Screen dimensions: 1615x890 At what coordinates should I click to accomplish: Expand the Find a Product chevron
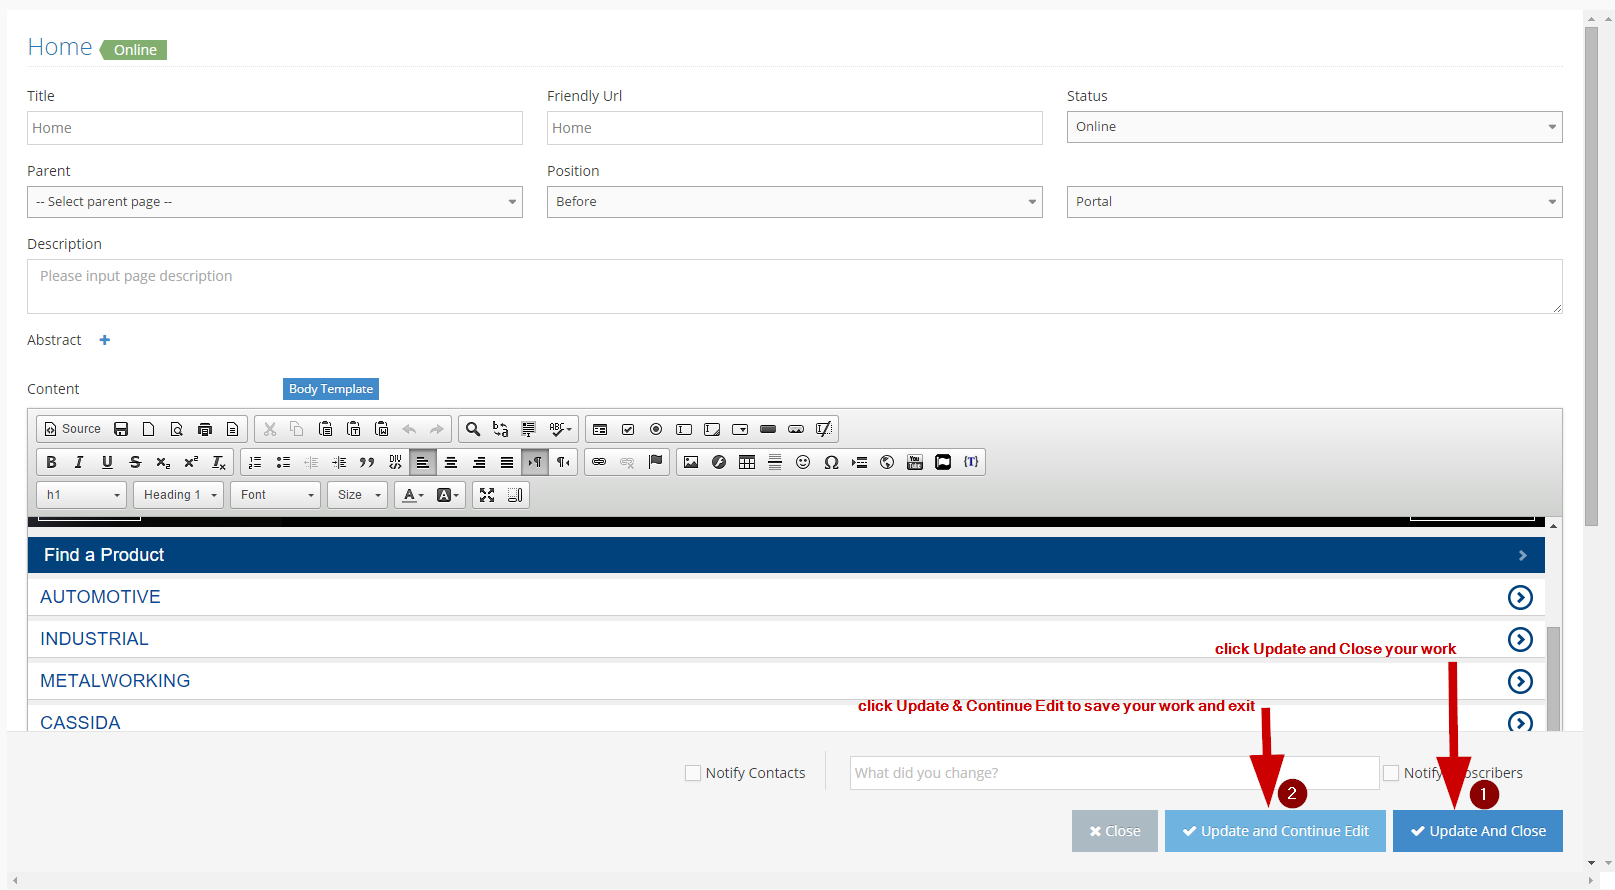[1523, 555]
